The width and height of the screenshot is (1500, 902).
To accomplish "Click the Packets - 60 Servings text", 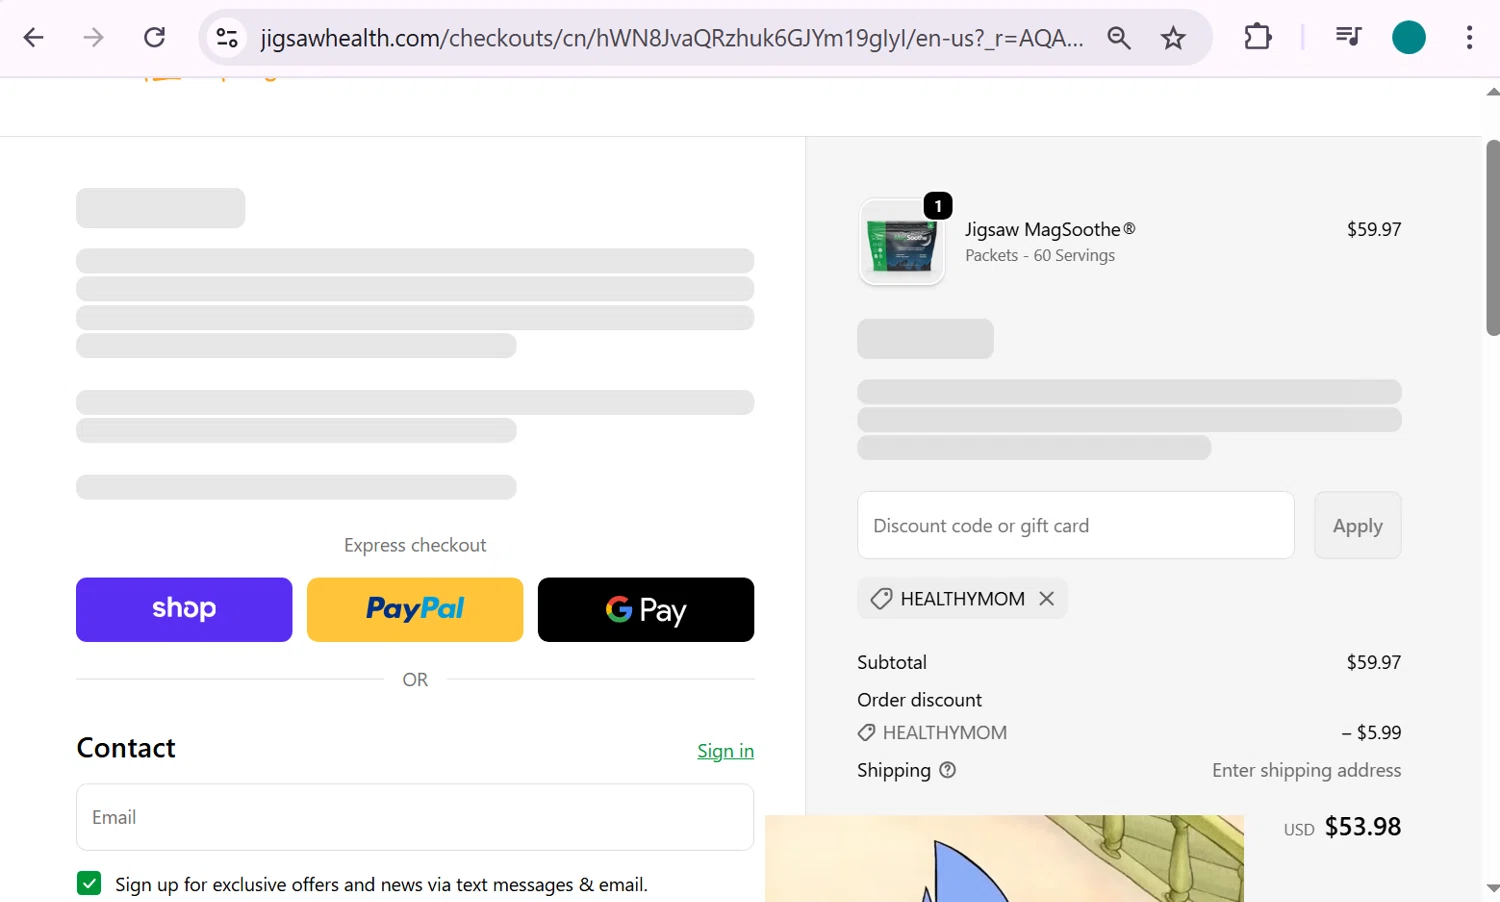I will tap(1040, 256).
